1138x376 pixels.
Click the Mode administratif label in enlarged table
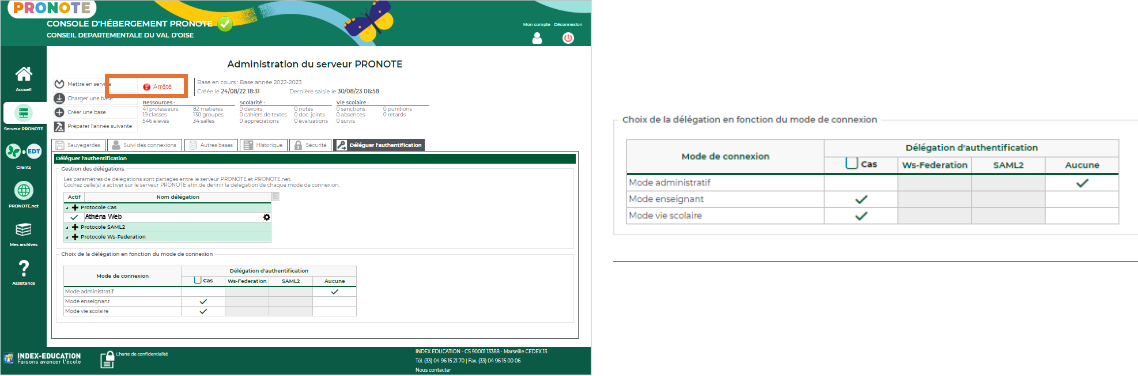tap(669, 183)
